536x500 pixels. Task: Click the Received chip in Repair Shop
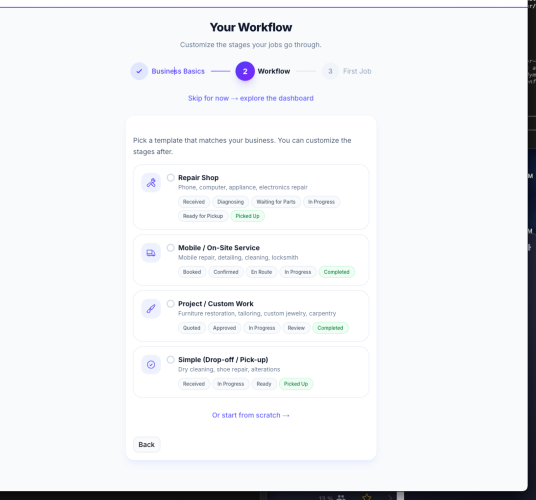coord(194,202)
